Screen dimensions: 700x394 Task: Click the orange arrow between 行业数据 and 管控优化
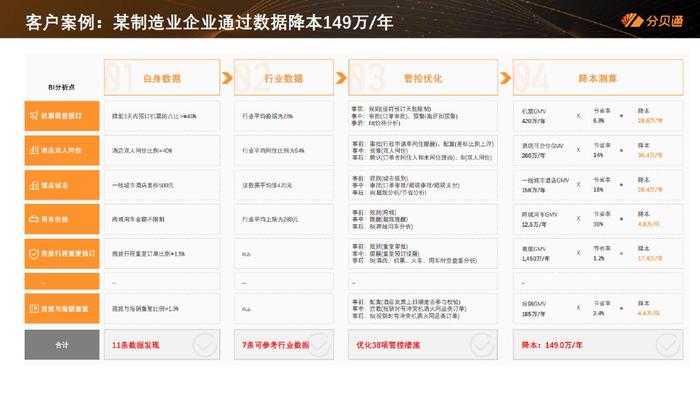pos(341,78)
